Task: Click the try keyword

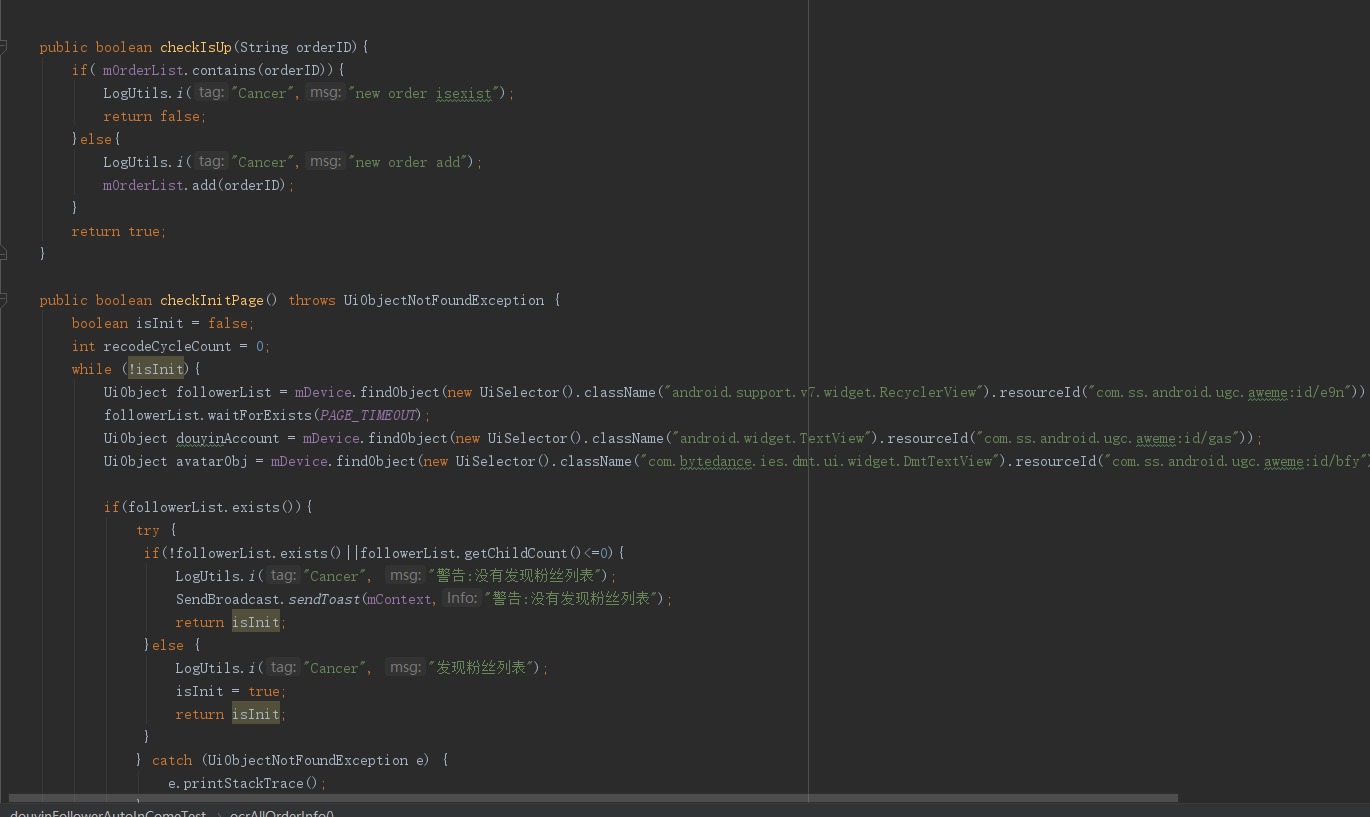Action: pyautogui.click(x=148, y=530)
